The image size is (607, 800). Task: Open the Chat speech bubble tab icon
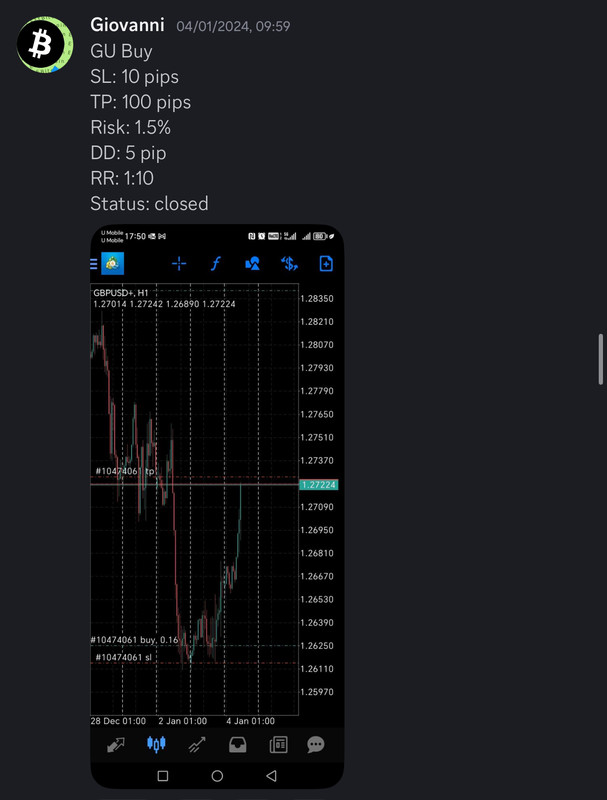point(316,745)
